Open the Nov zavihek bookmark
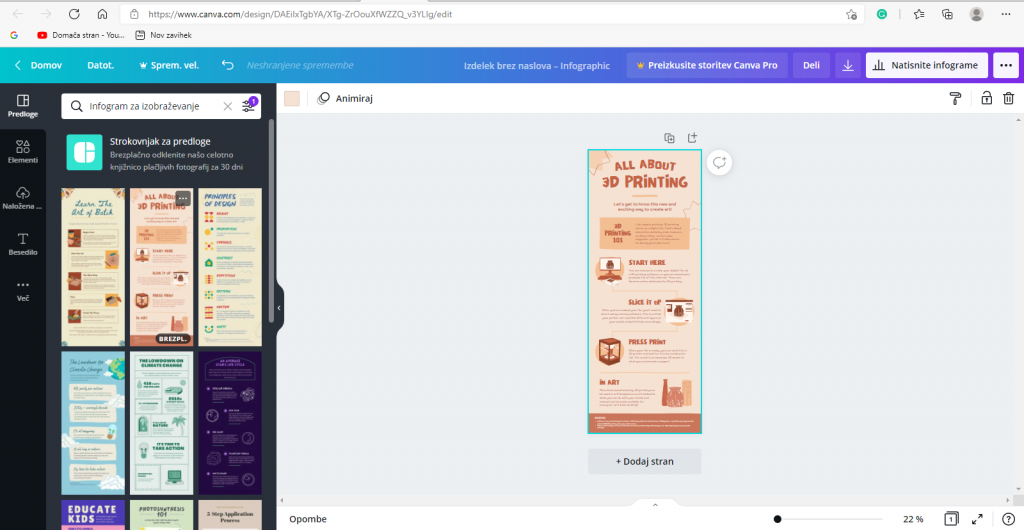 [163, 35]
